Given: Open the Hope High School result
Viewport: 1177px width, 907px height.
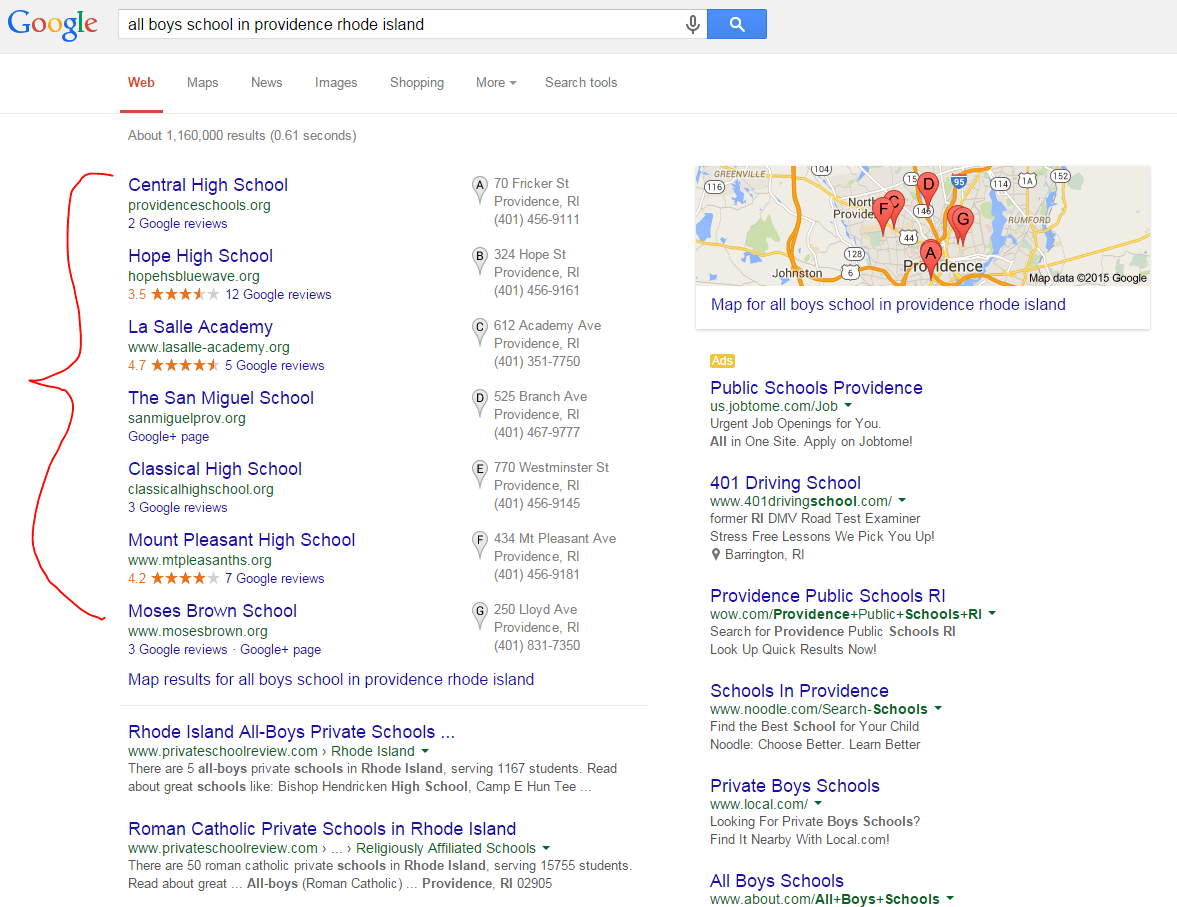Looking at the screenshot, I should (200, 256).
